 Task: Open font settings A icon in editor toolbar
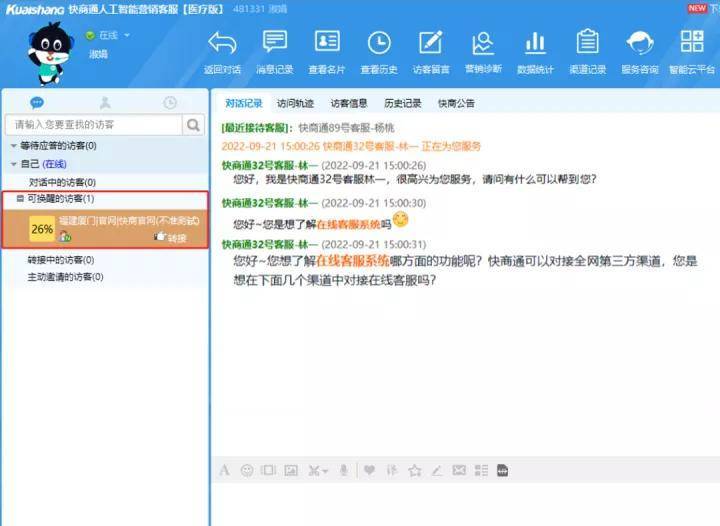point(224,470)
